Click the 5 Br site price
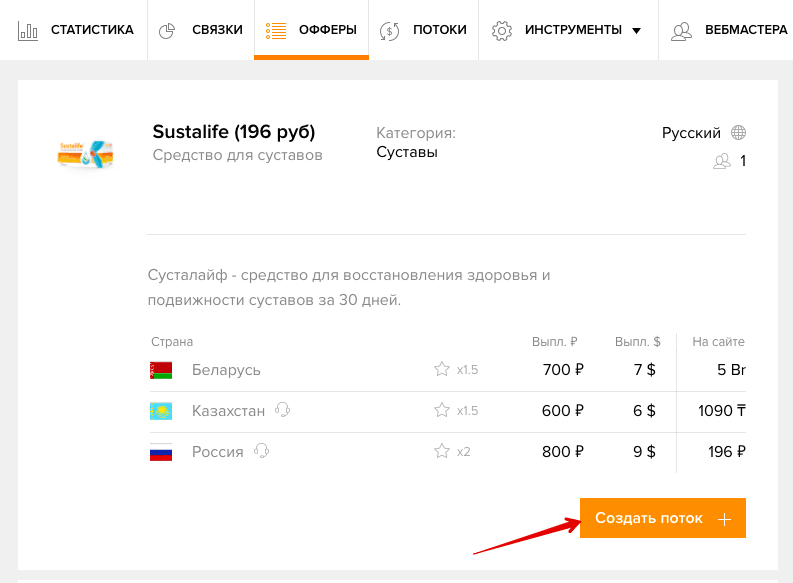Image resolution: width=793 pixels, height=583 pixels. pyautogui.click(x=731, y=370)
